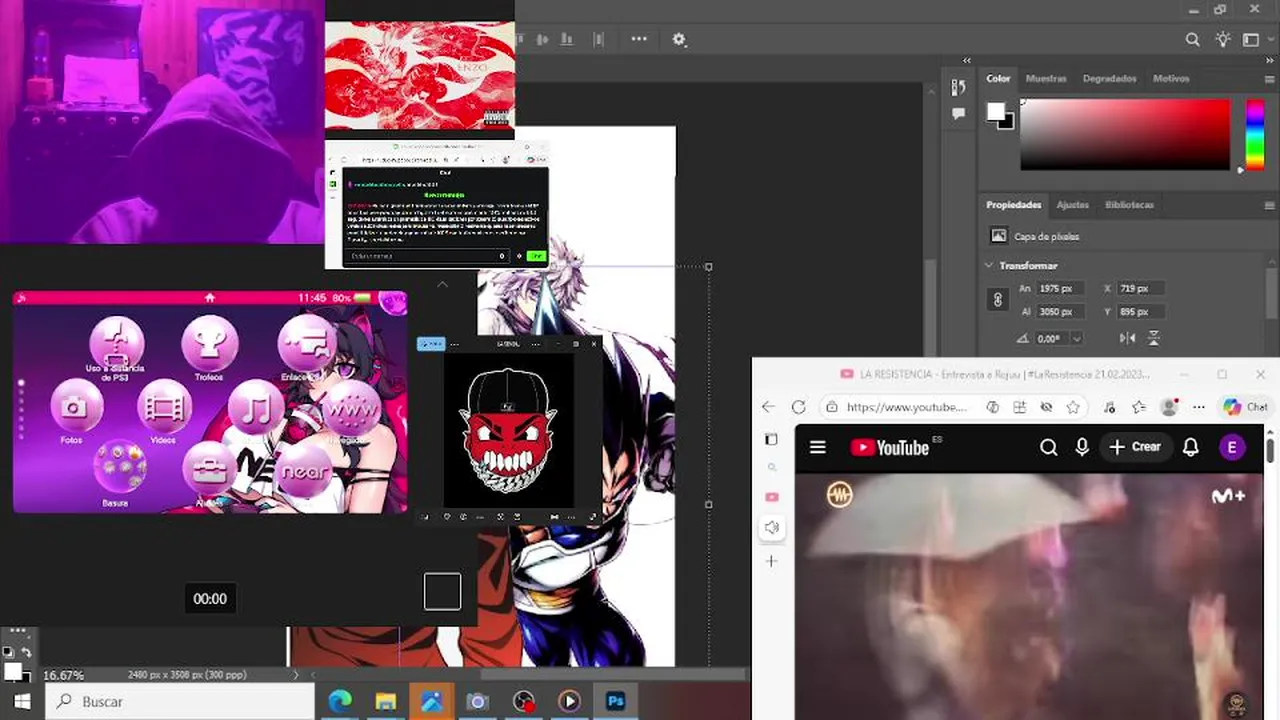The height and width of the screenshot is (720, 1280).
Task: Open Photoshop options bar gear settings
Action: (x=679, y=39)
